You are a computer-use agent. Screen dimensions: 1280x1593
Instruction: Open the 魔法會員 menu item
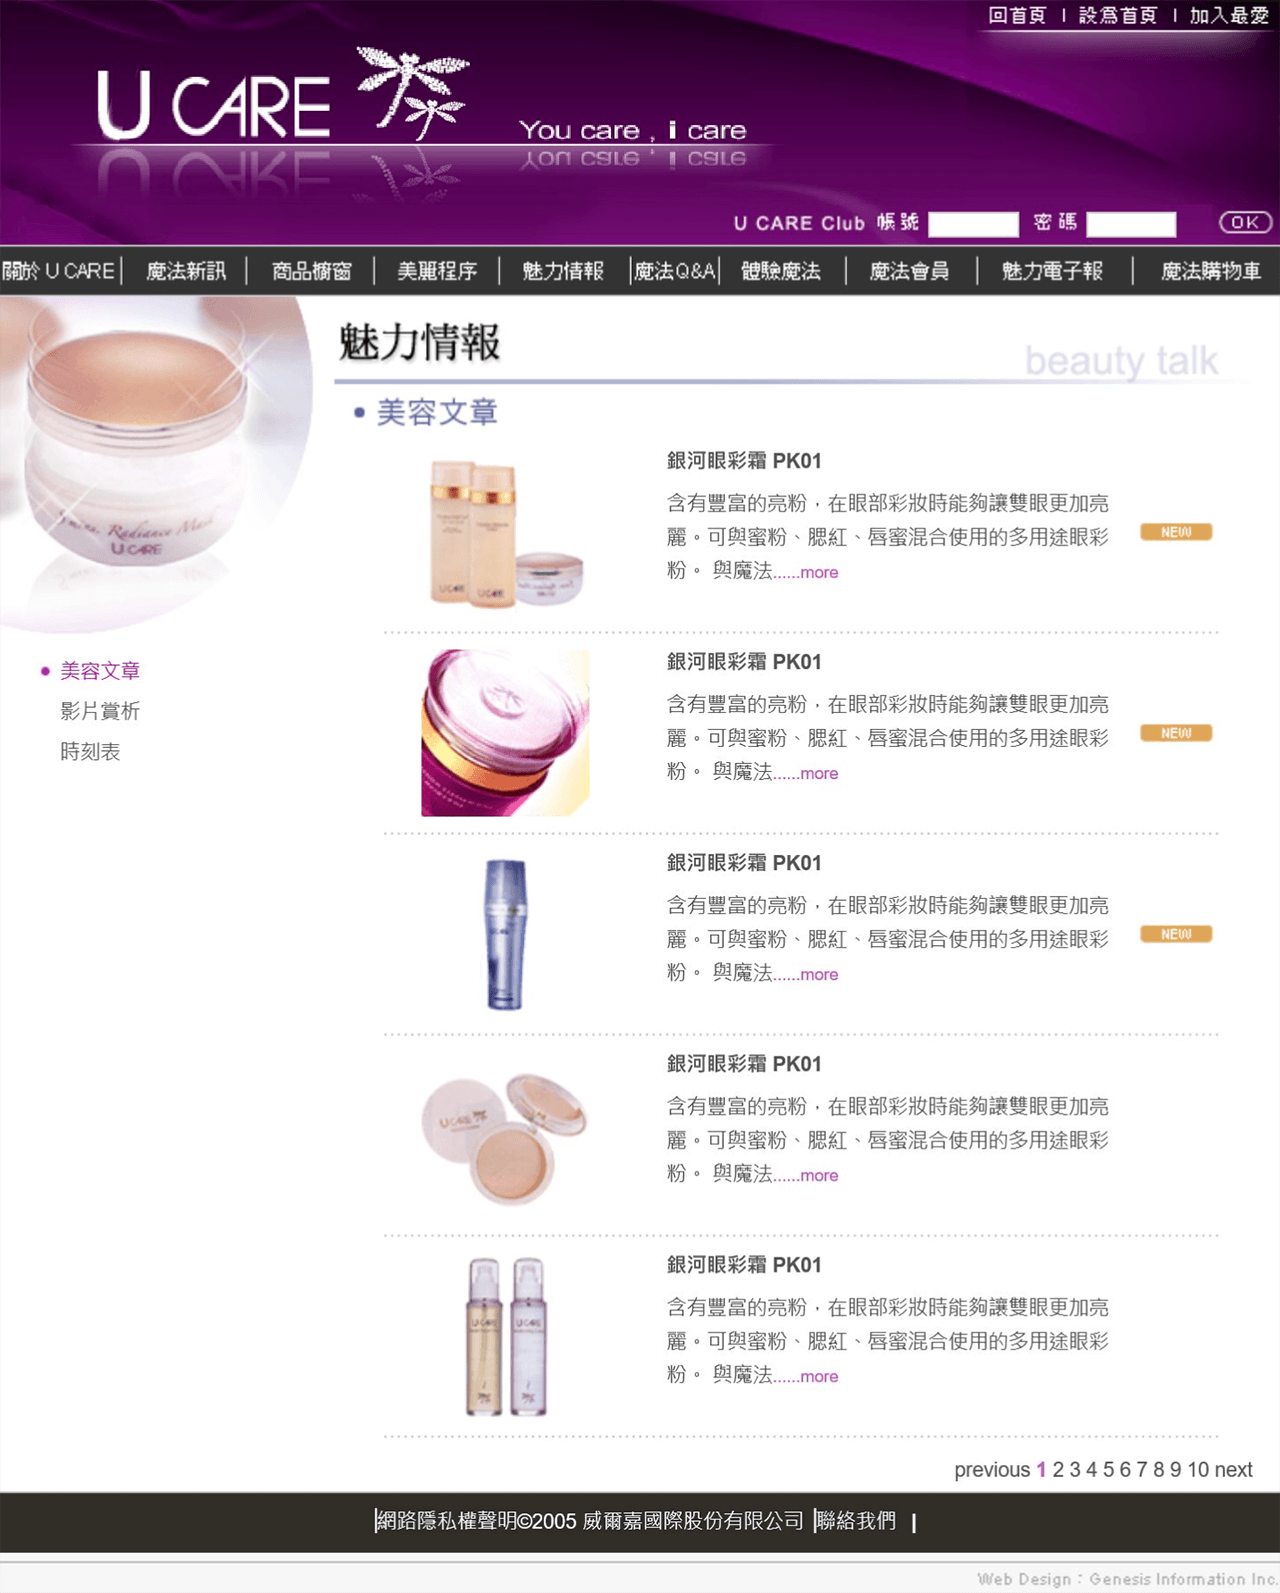tap(909, 271)
